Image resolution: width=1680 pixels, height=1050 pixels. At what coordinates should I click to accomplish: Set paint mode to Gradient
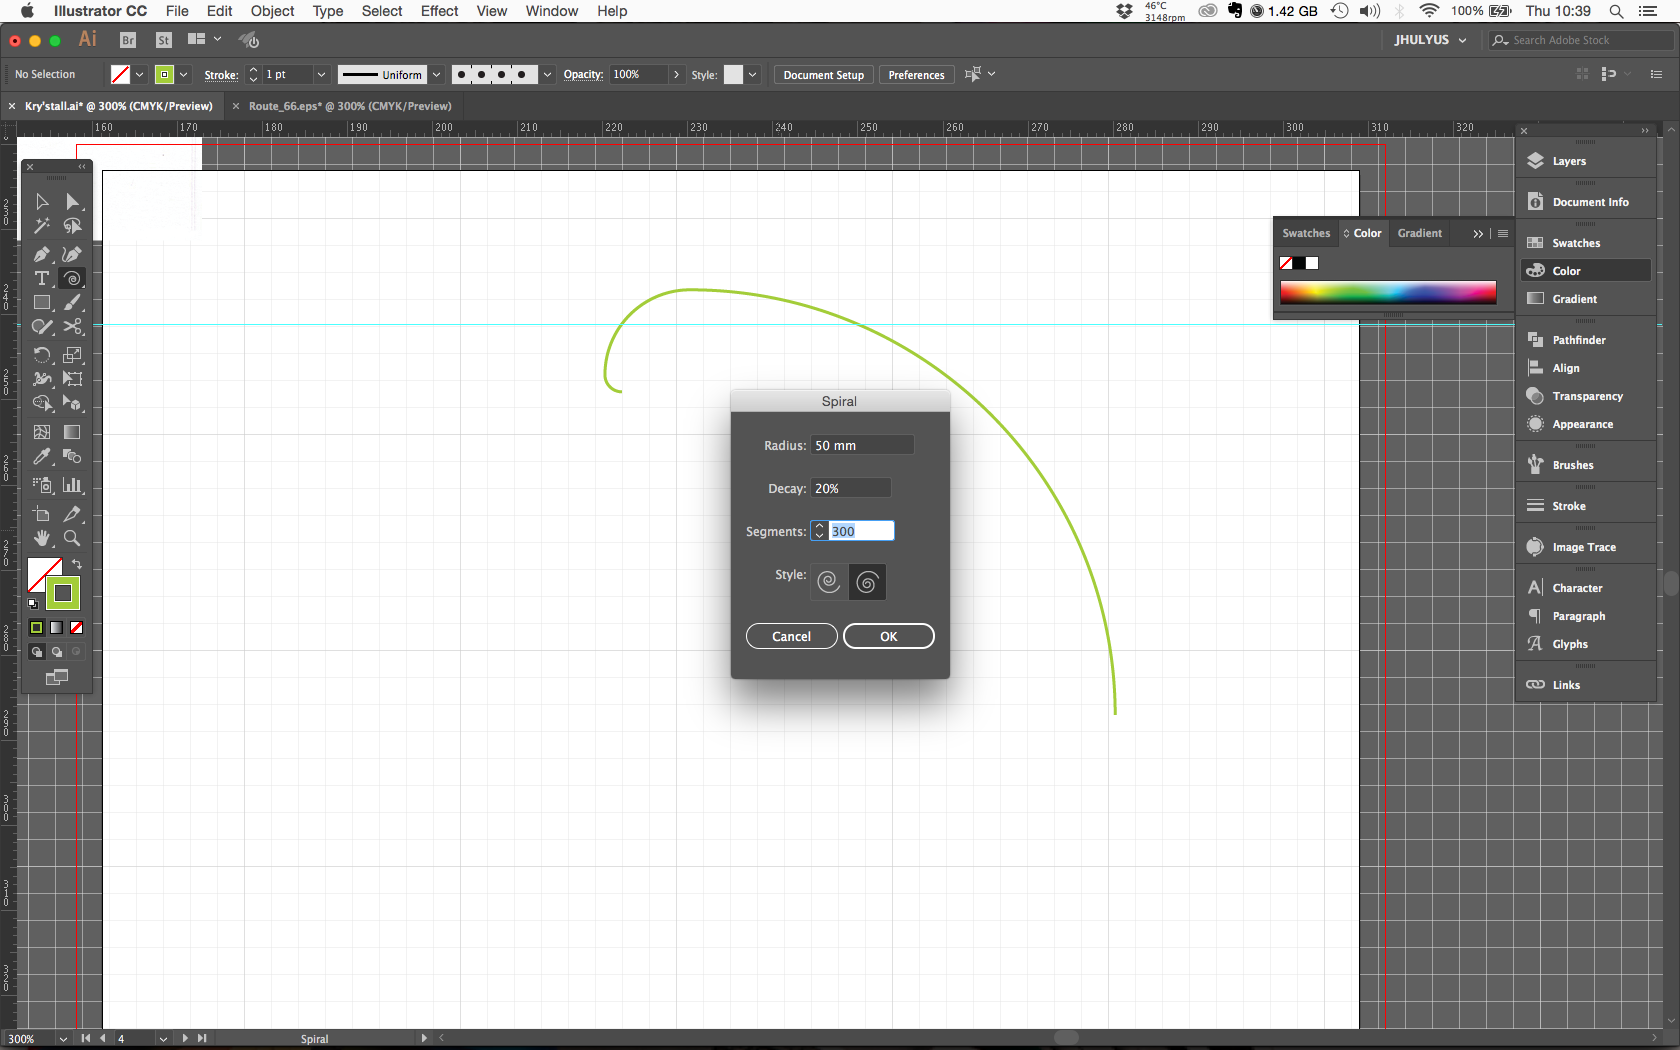(57, 628)
